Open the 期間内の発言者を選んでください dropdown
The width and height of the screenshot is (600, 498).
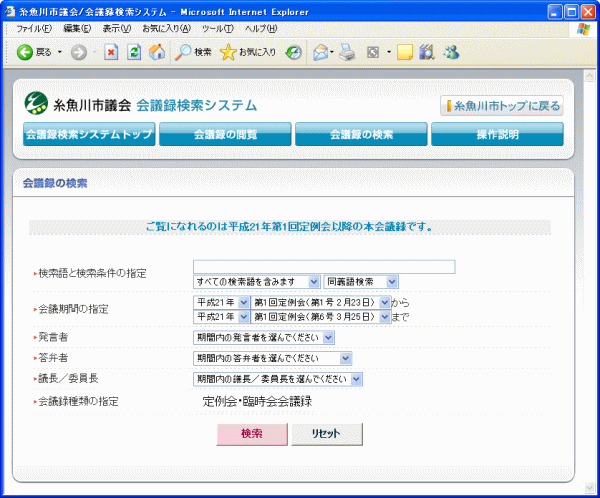click(x=264, y=338)
